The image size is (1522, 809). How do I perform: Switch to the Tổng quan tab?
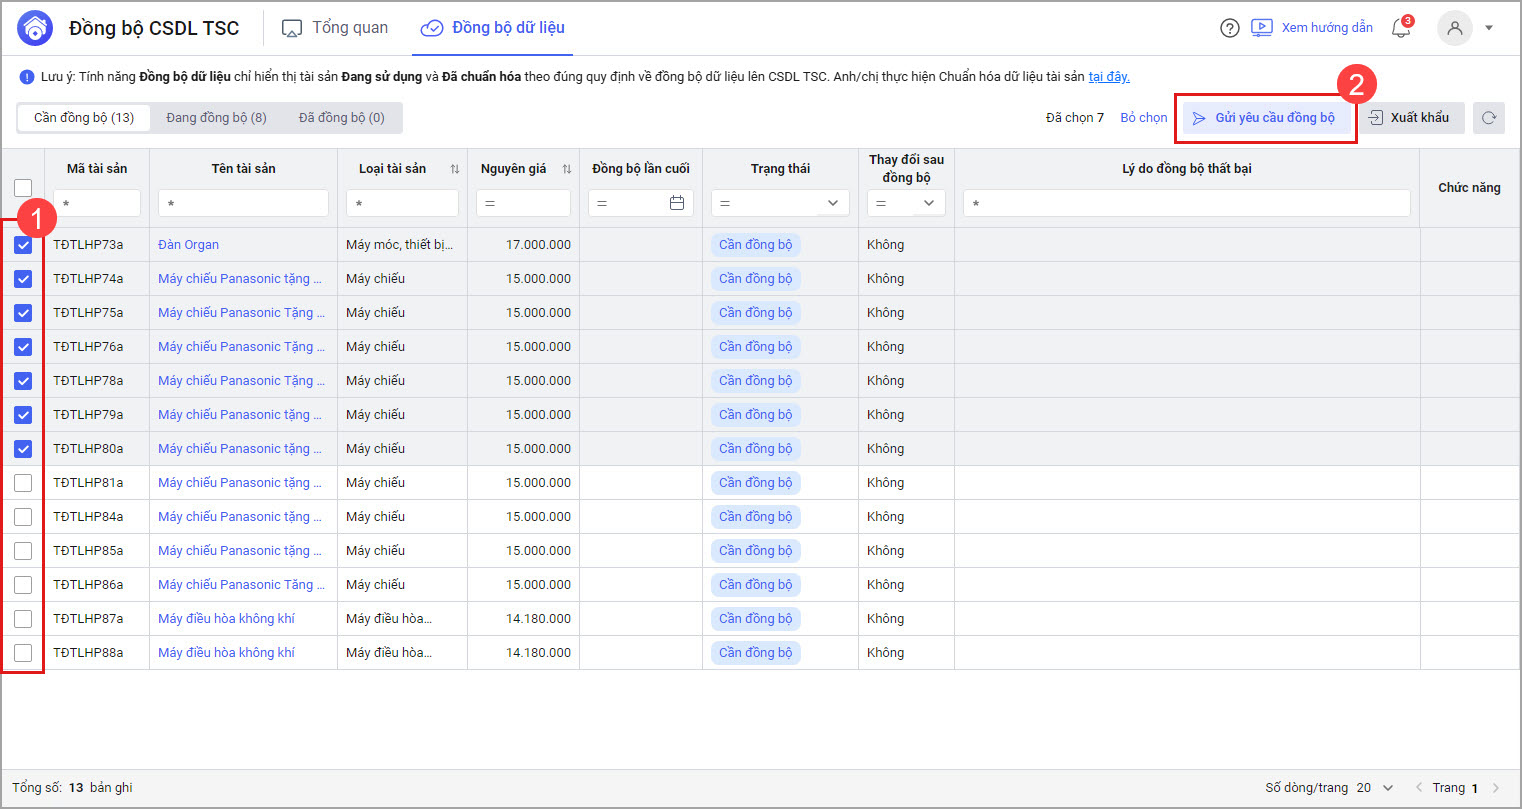335,28
